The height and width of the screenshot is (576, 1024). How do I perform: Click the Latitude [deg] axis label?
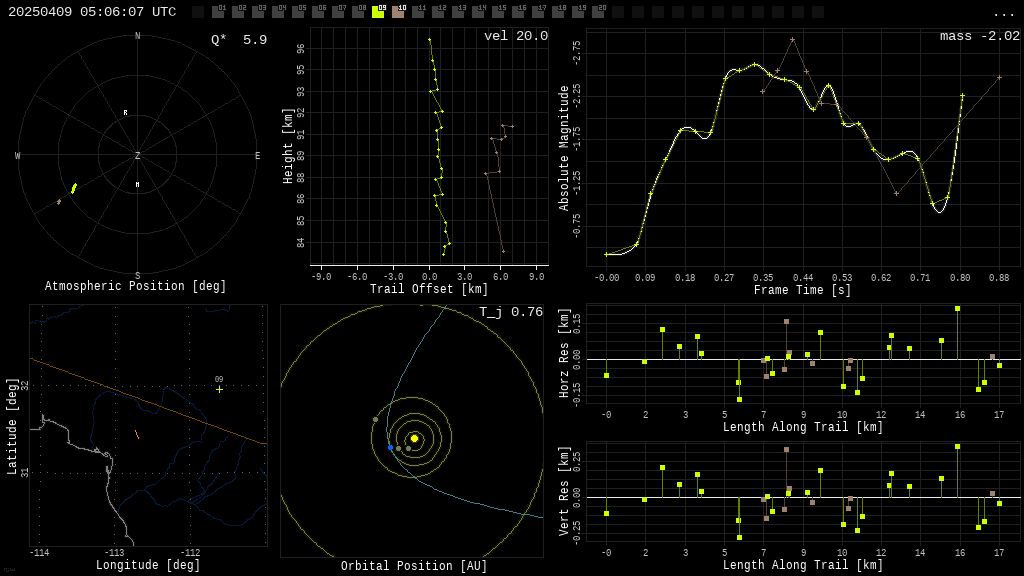12,426
